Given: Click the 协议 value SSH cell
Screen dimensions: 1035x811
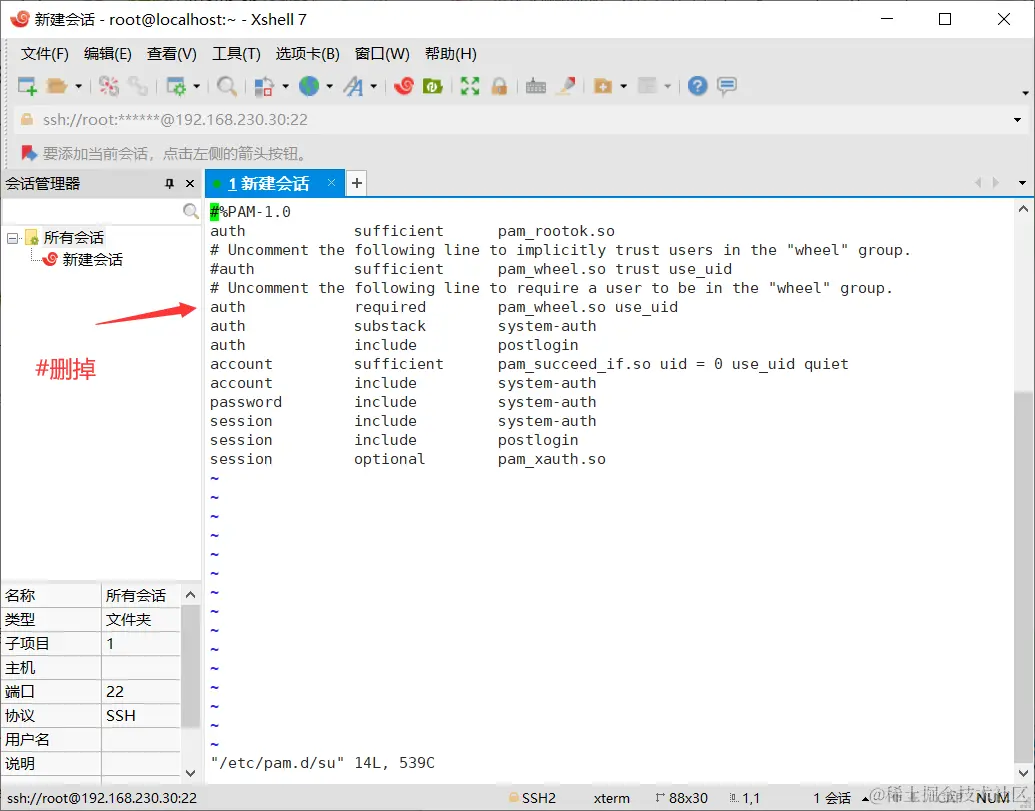Looking at the screenshot, I should [x=141, y=715].
